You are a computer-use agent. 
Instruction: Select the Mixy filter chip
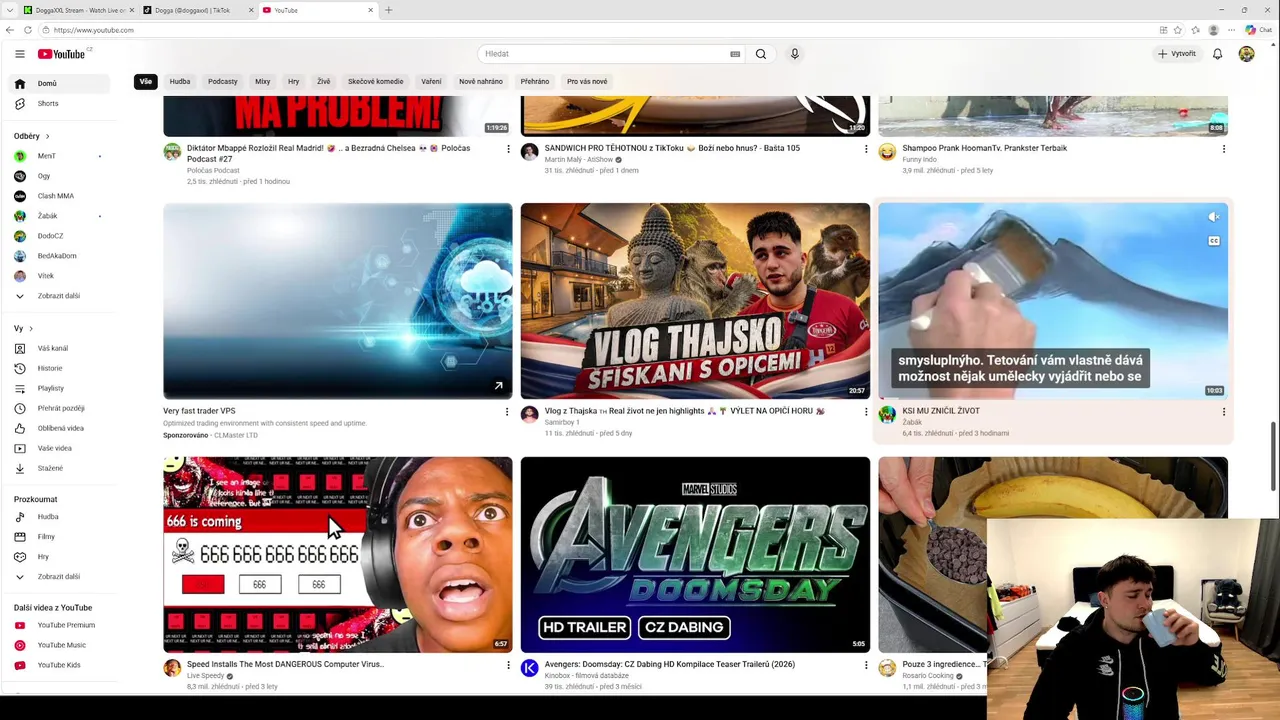(x=262, y=82)
